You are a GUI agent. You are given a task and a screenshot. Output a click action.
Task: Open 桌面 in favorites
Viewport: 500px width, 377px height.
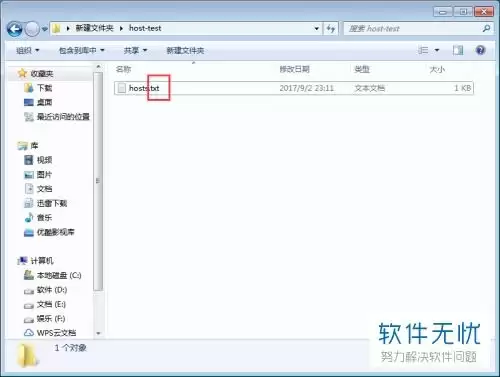tap(44, 102)
